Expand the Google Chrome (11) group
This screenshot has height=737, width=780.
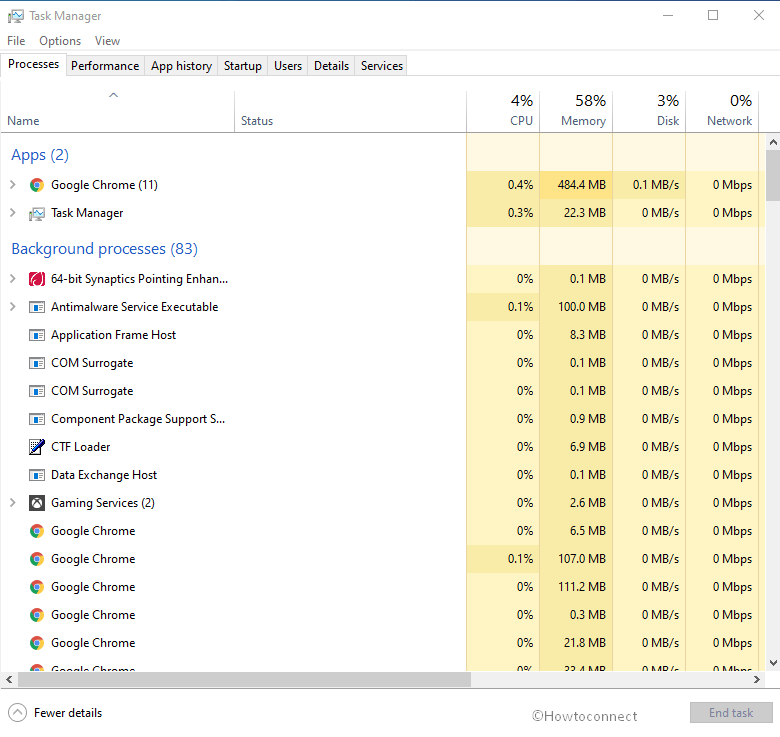(13, 185)
